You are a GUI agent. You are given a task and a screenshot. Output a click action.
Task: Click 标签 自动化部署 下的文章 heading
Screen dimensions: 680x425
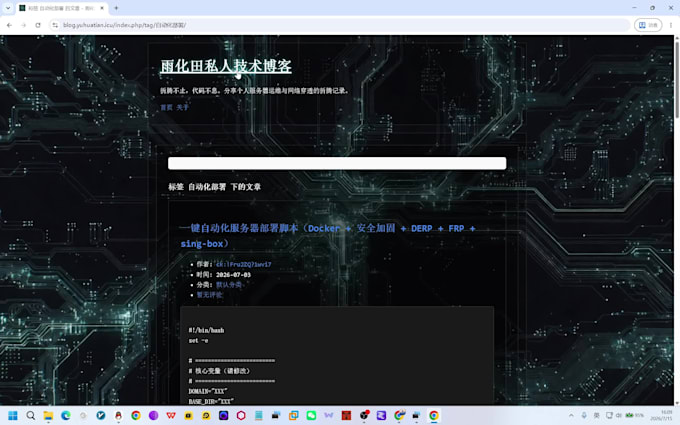coord(215,187)
